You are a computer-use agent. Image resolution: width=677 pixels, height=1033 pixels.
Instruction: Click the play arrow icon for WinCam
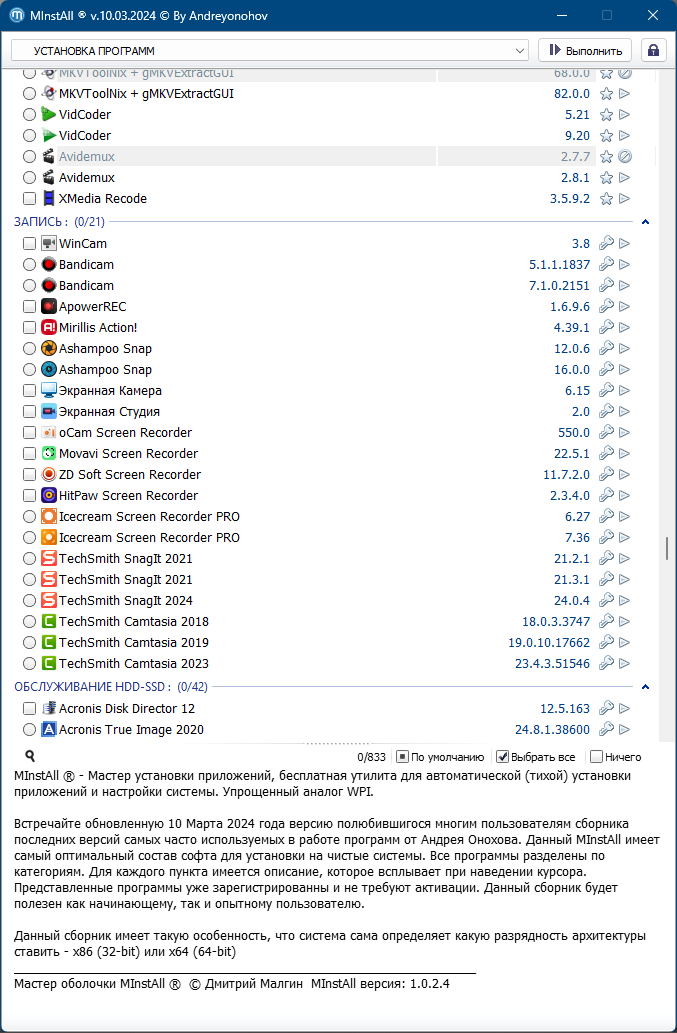(625, 244)
